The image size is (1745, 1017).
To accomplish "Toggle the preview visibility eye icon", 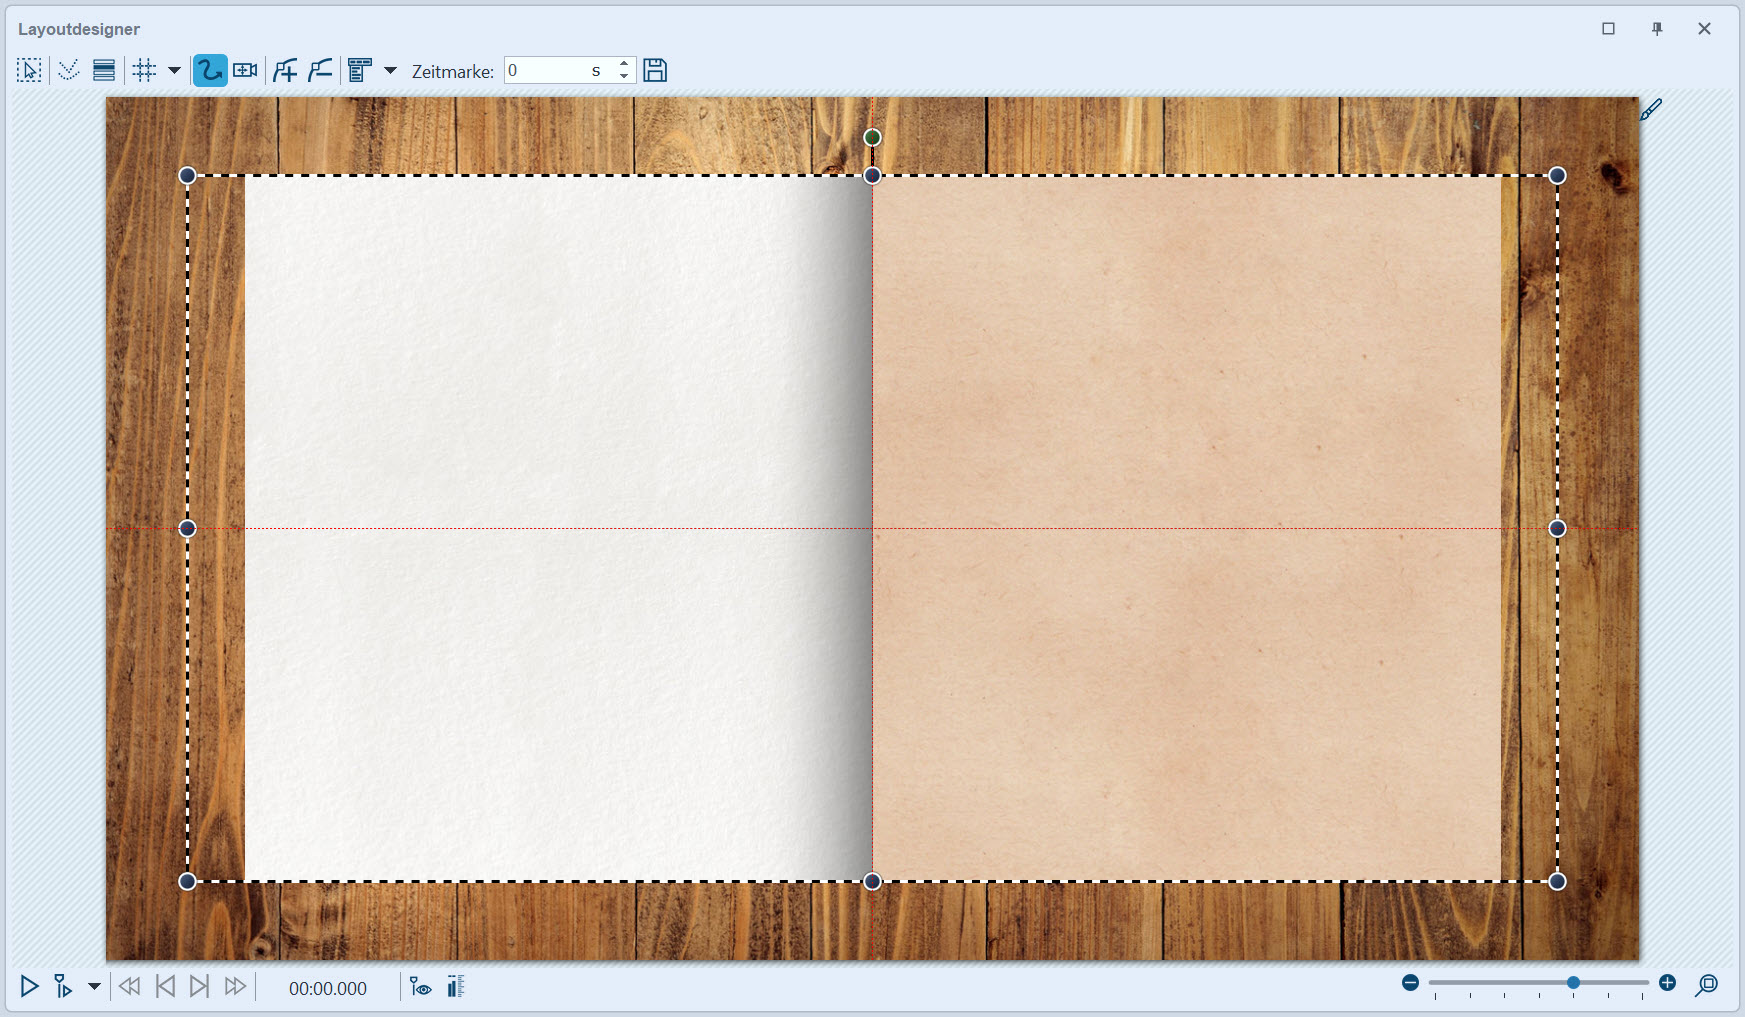I will (421, 987).
